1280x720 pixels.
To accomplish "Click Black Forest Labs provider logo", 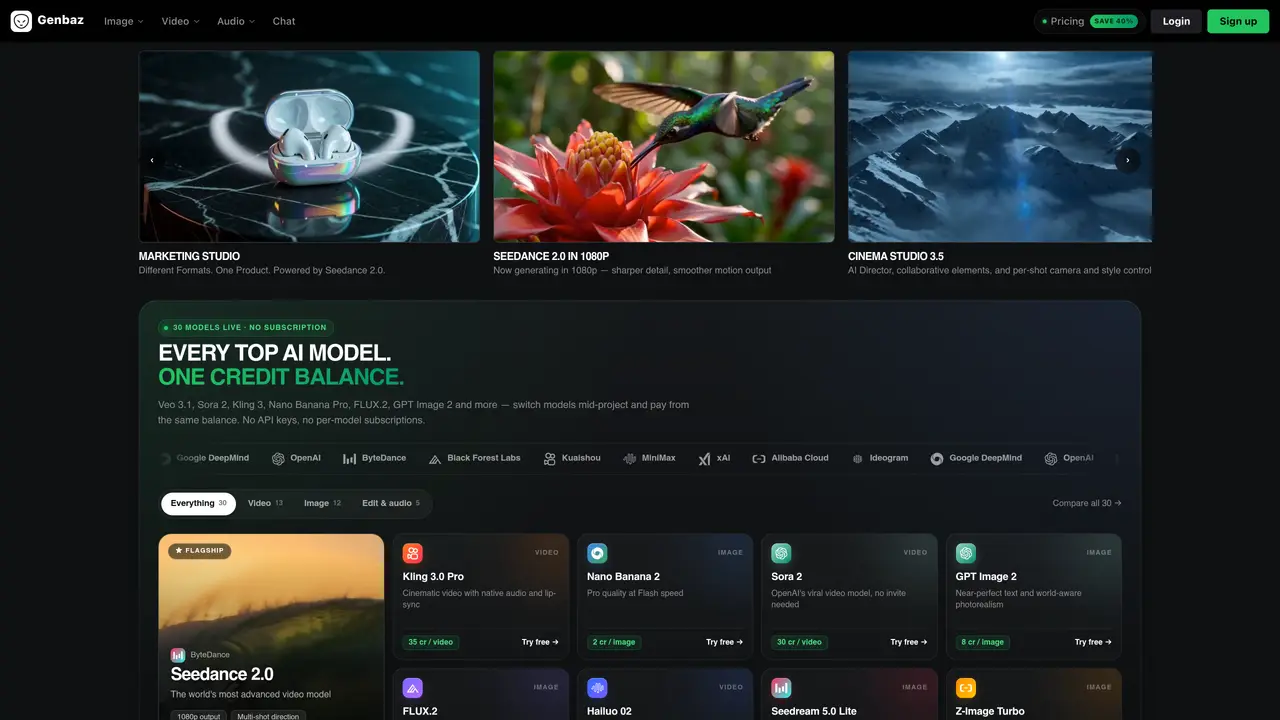I will click(474, 458).
